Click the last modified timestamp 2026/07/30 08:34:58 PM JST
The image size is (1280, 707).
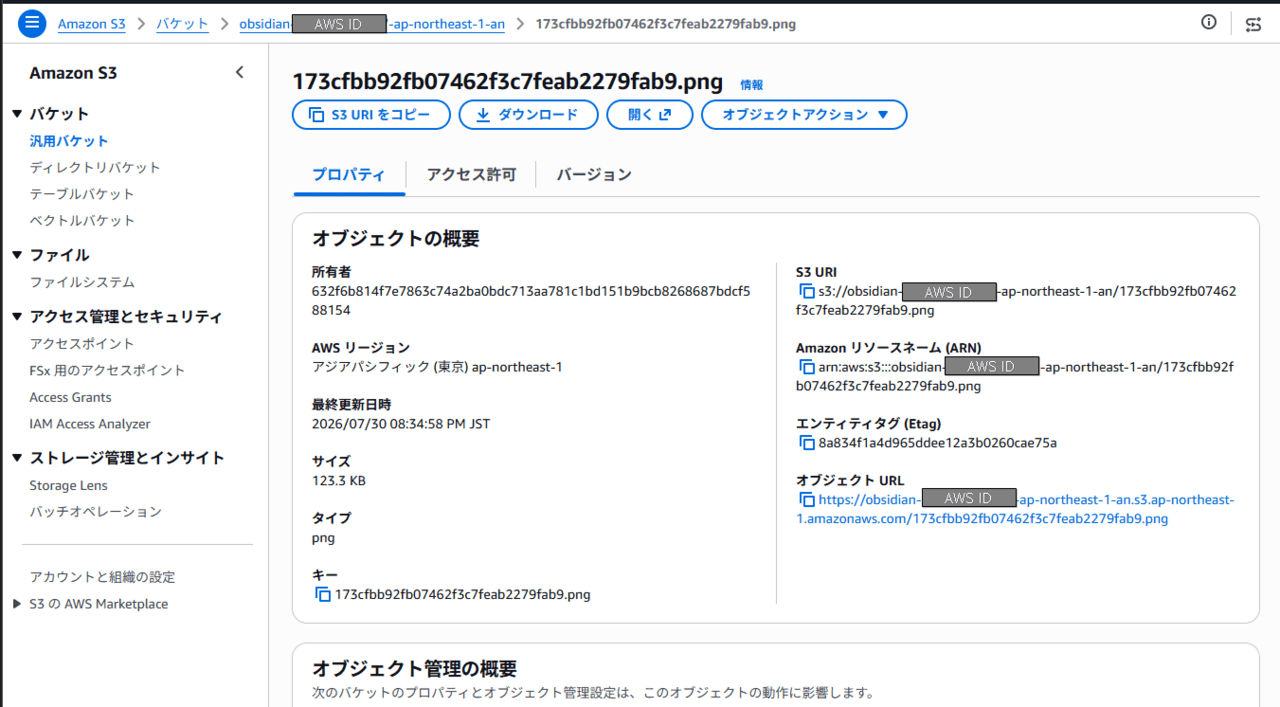pos(401,424)
